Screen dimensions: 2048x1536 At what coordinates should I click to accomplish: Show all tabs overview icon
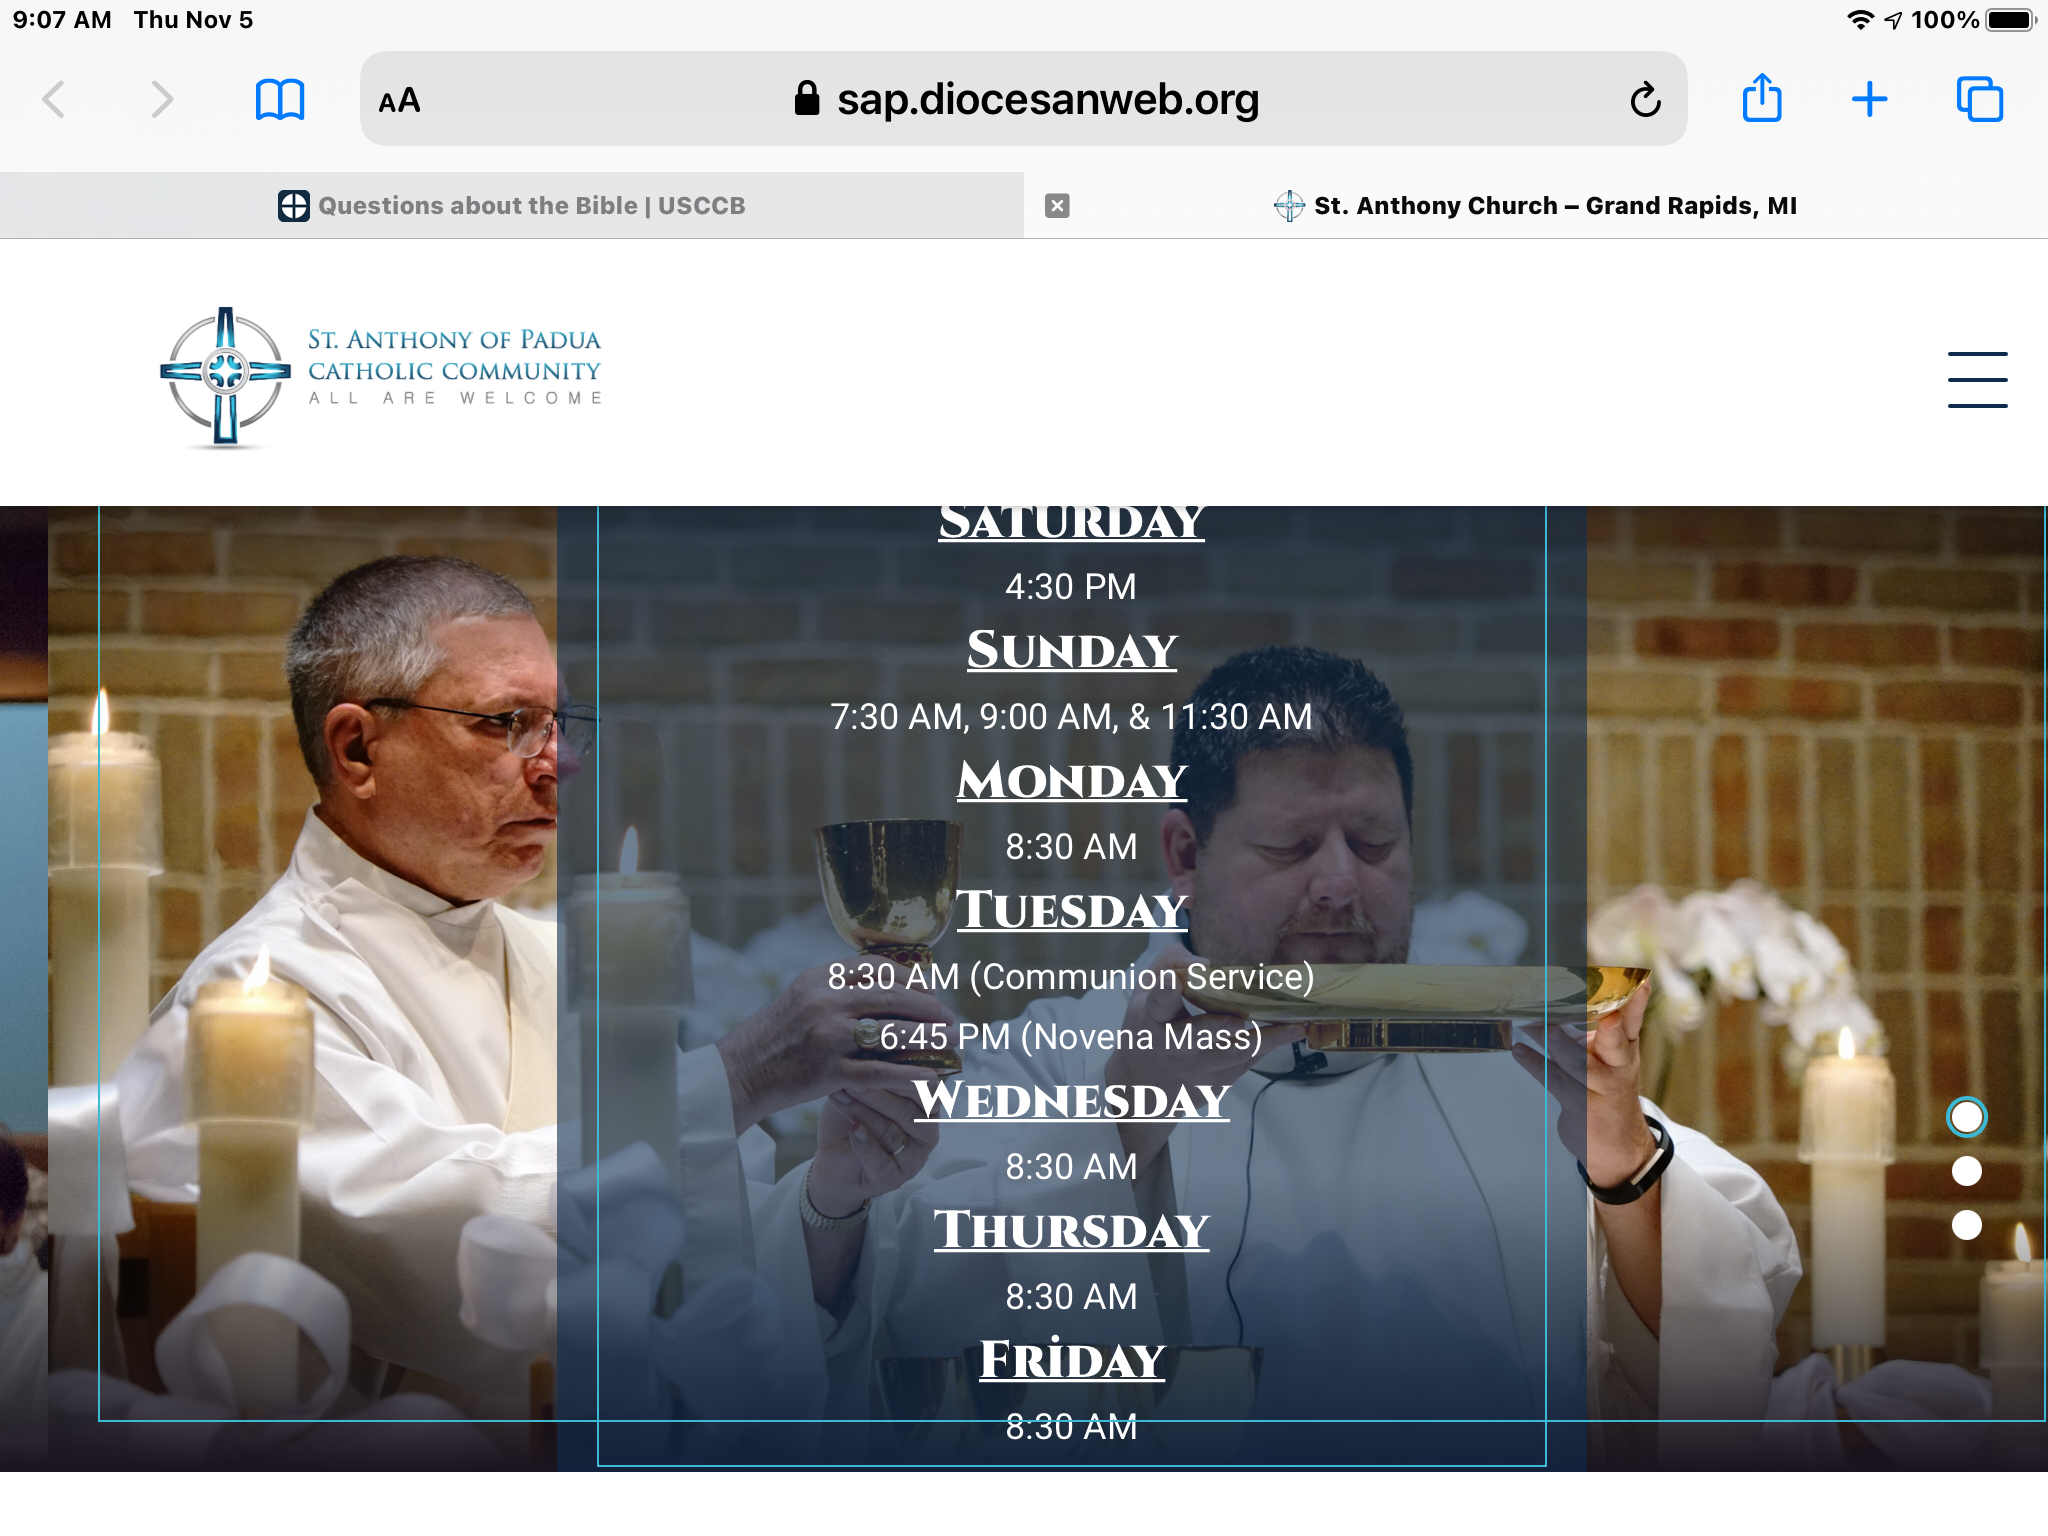coord(1979,100)
